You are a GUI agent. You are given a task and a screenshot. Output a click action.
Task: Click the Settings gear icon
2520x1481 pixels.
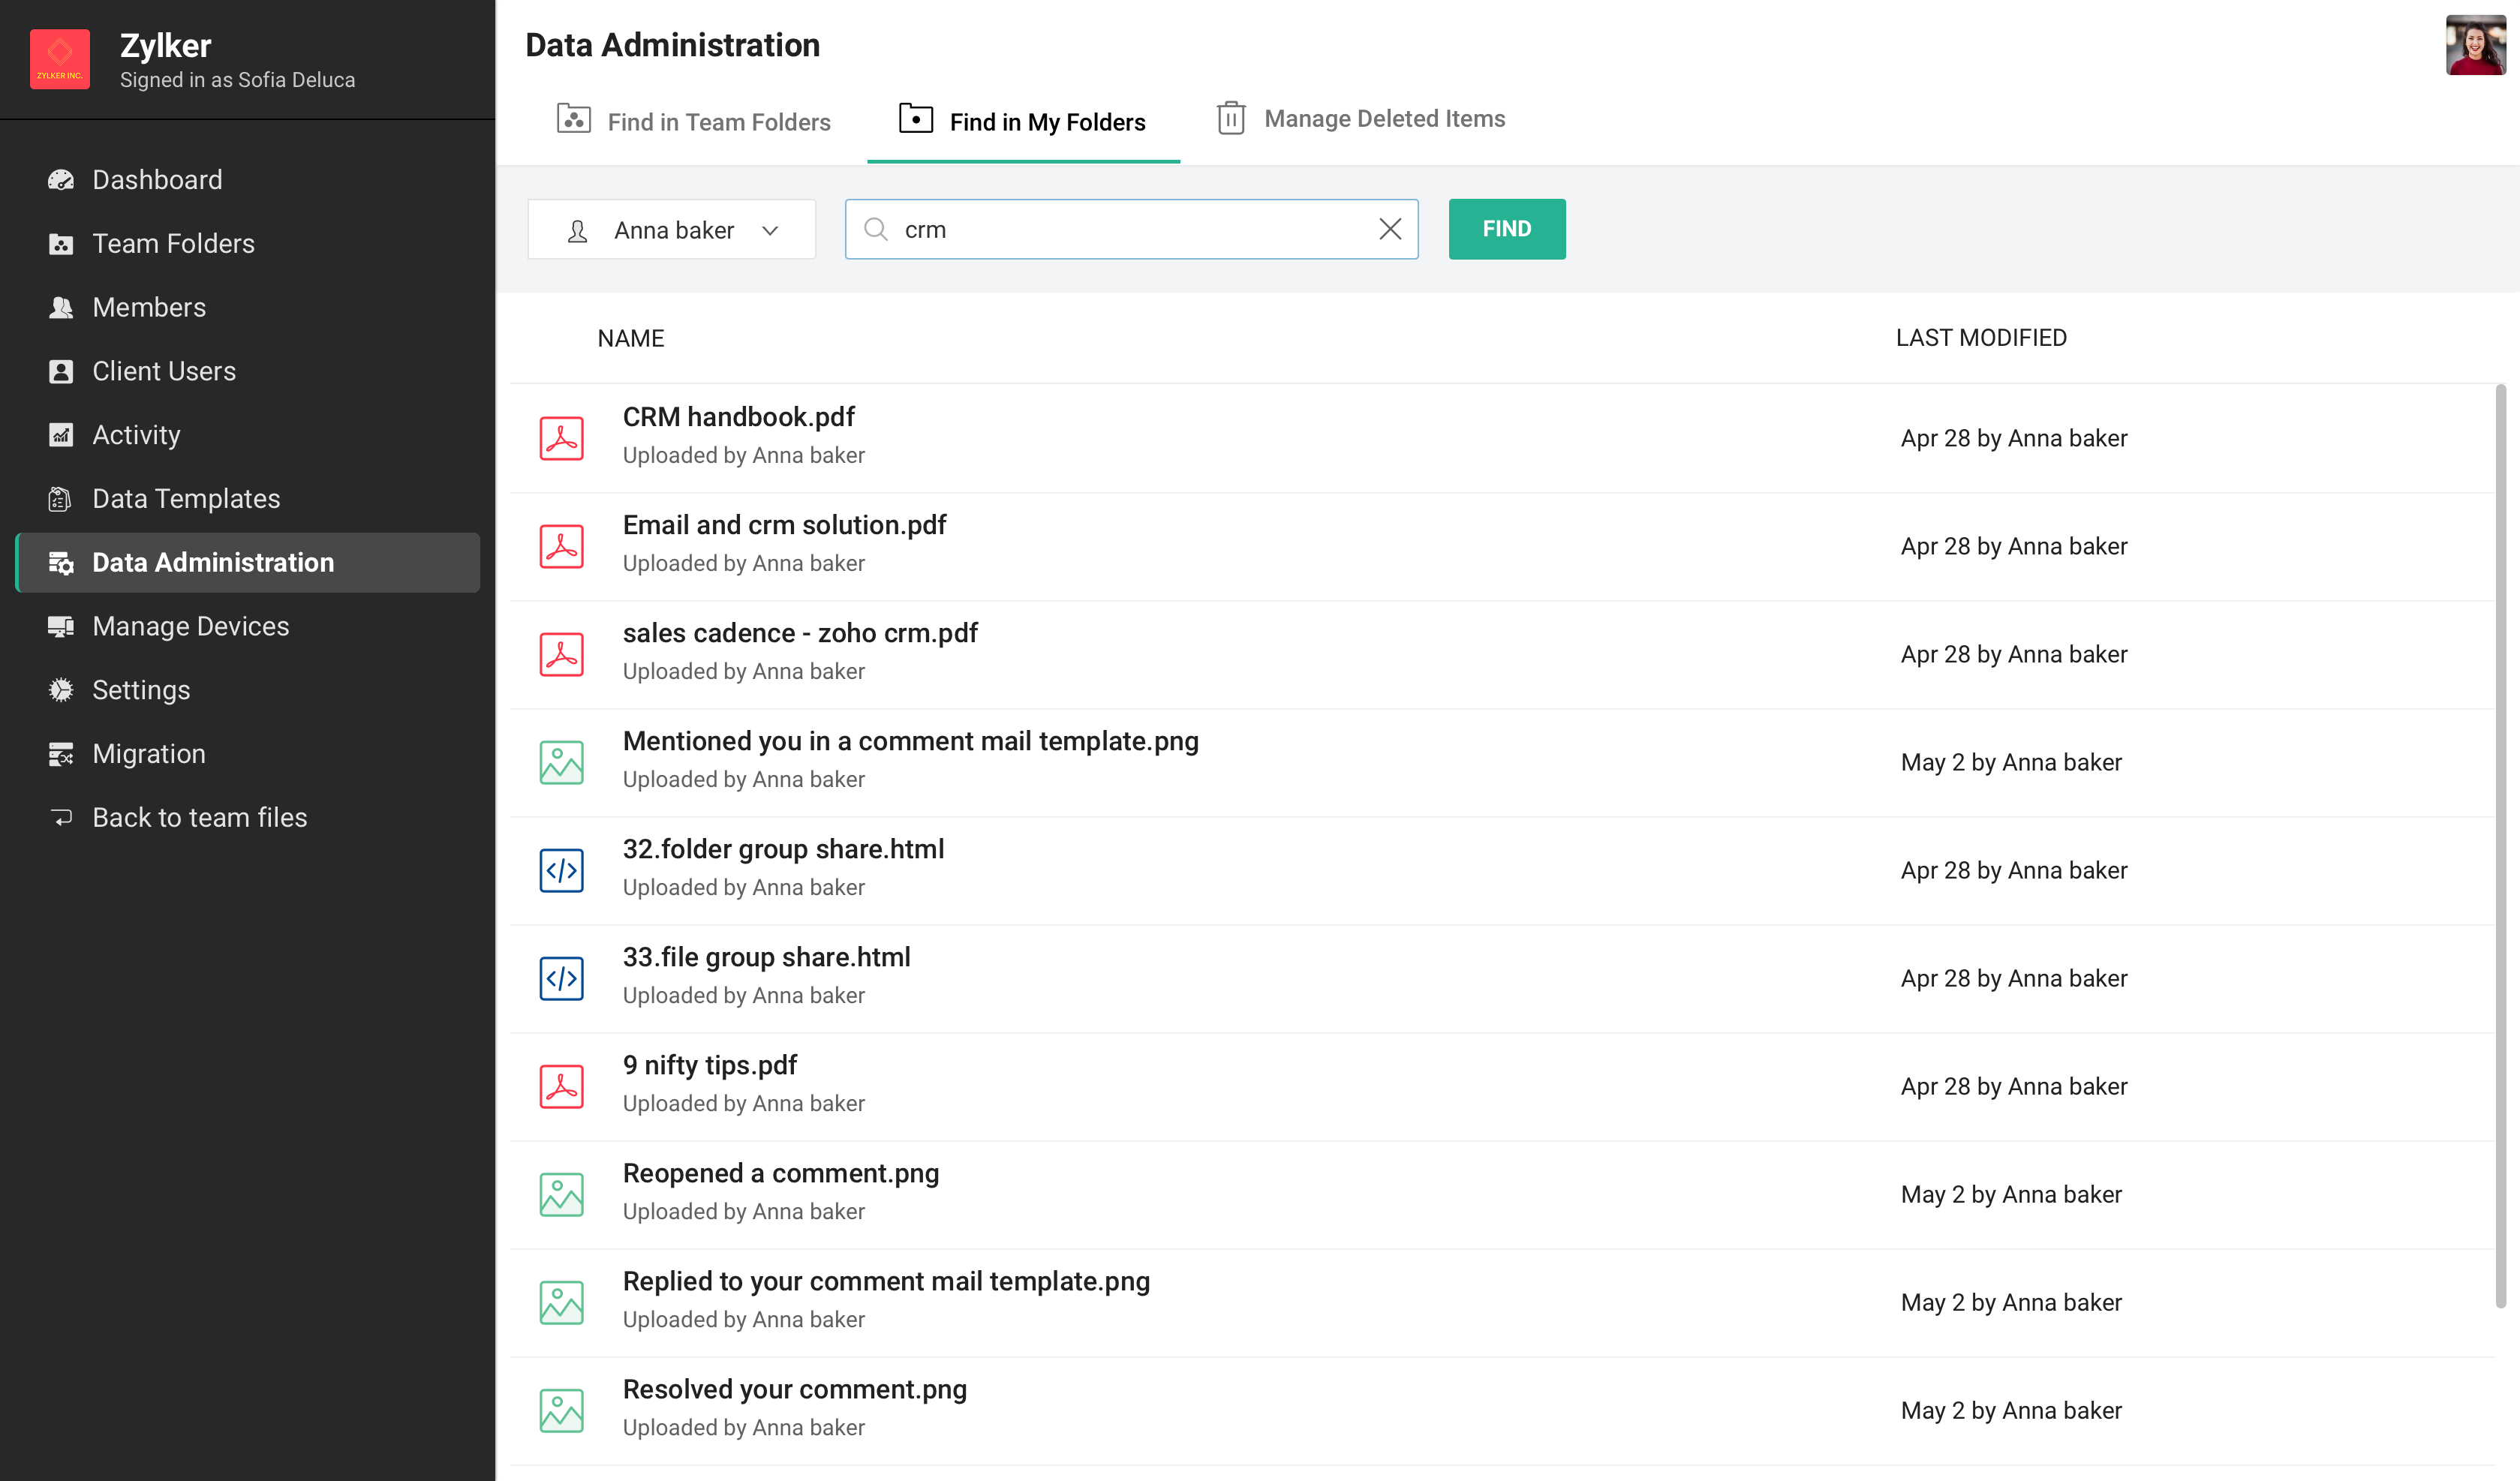[61, 690]
